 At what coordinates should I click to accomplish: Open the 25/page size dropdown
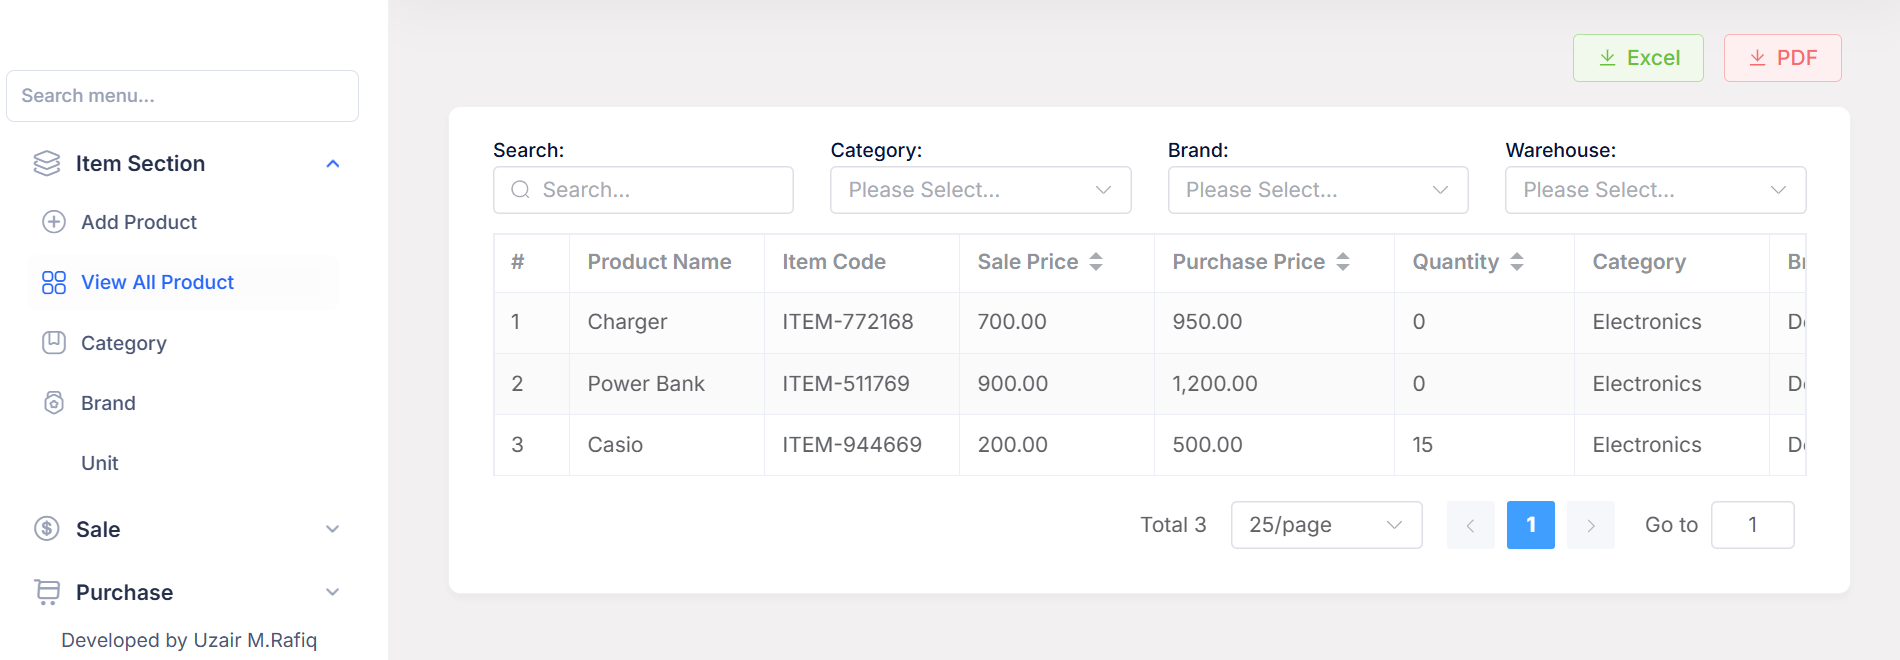point(1326,525)
